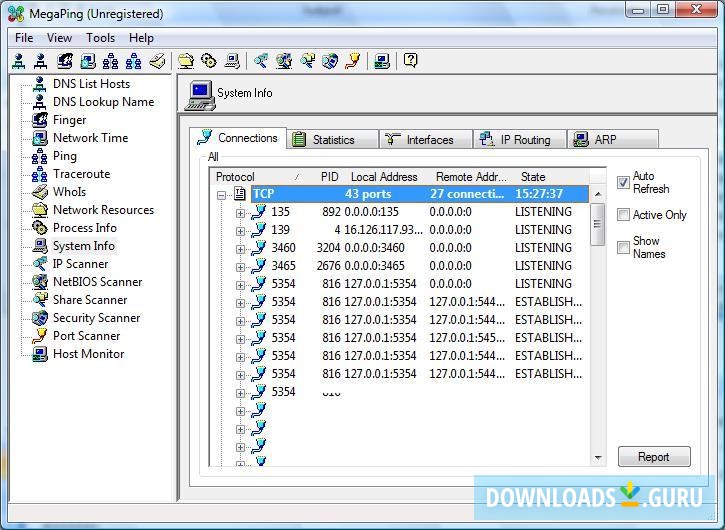Open the NetBIOS Scanner tool
This screenshot has height=530, width=725.
pos(97,282)
